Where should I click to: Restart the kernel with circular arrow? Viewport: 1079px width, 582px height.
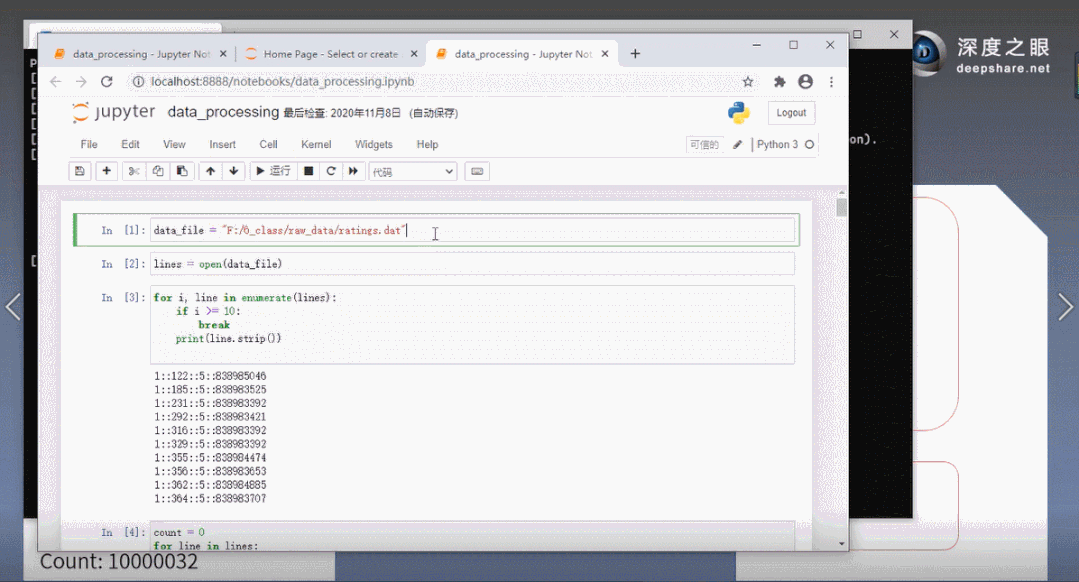pos(330,171)
